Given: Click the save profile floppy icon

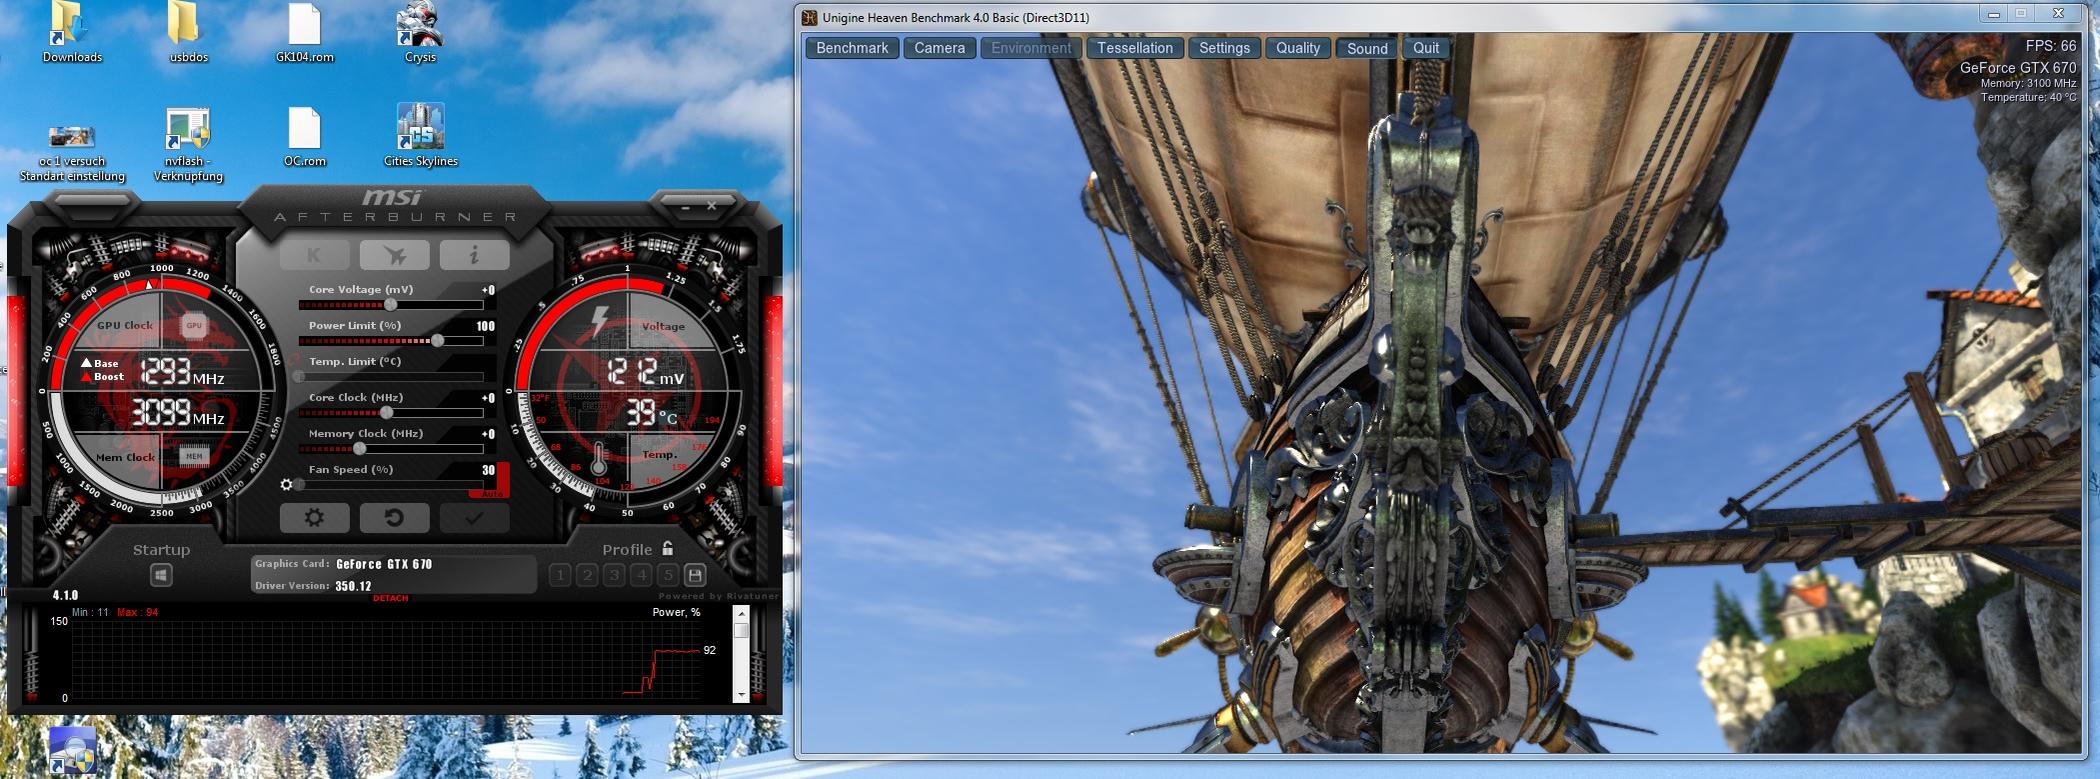Looking at the screenshot, I should coord(695,574).
